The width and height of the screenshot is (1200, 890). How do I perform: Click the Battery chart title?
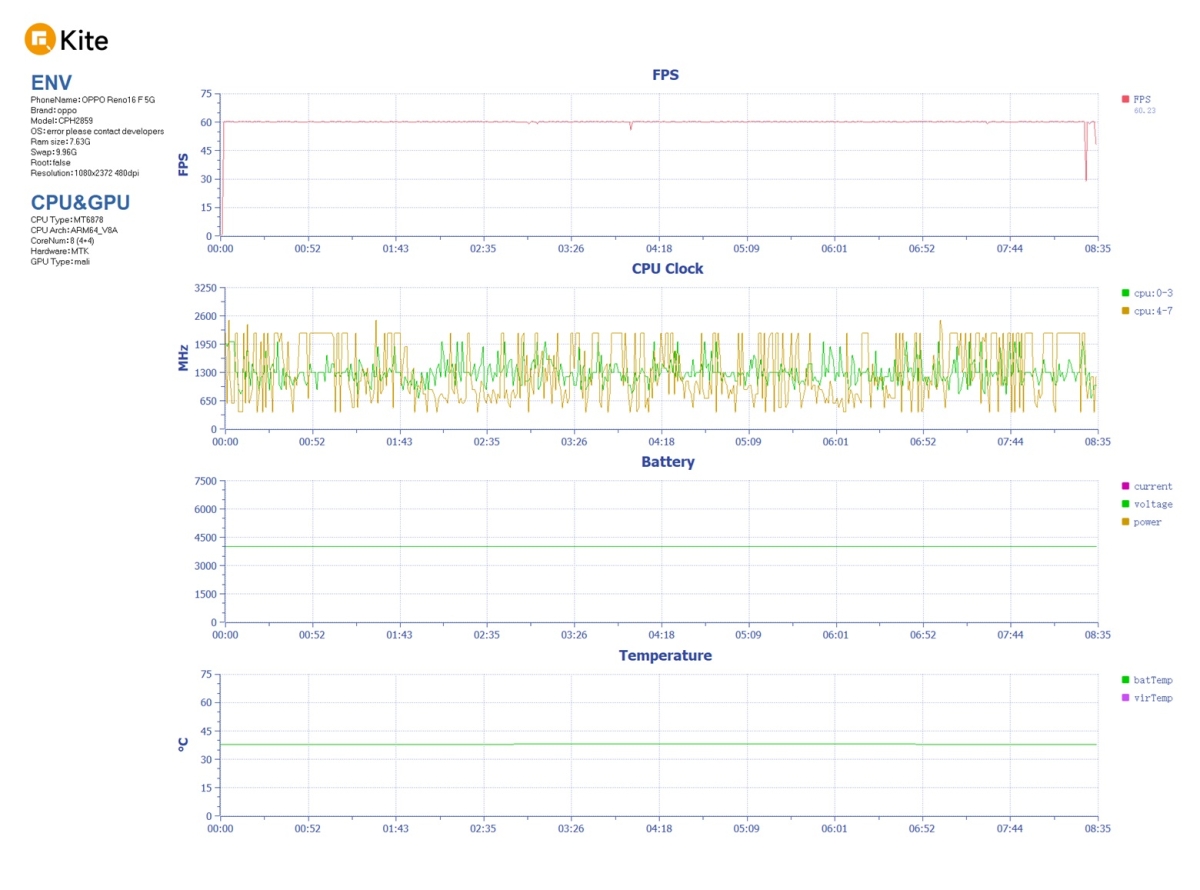(667, 462)
